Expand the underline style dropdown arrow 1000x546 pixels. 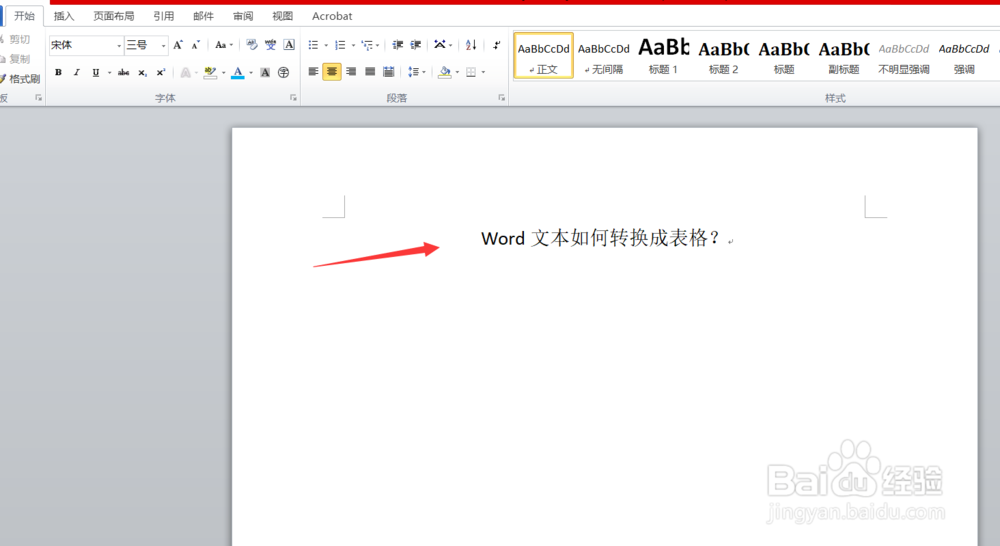[110, 73]
